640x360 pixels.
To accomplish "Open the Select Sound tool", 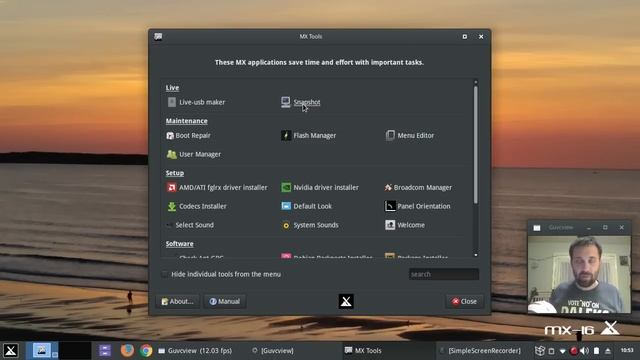I will click(x=190, y=225).
